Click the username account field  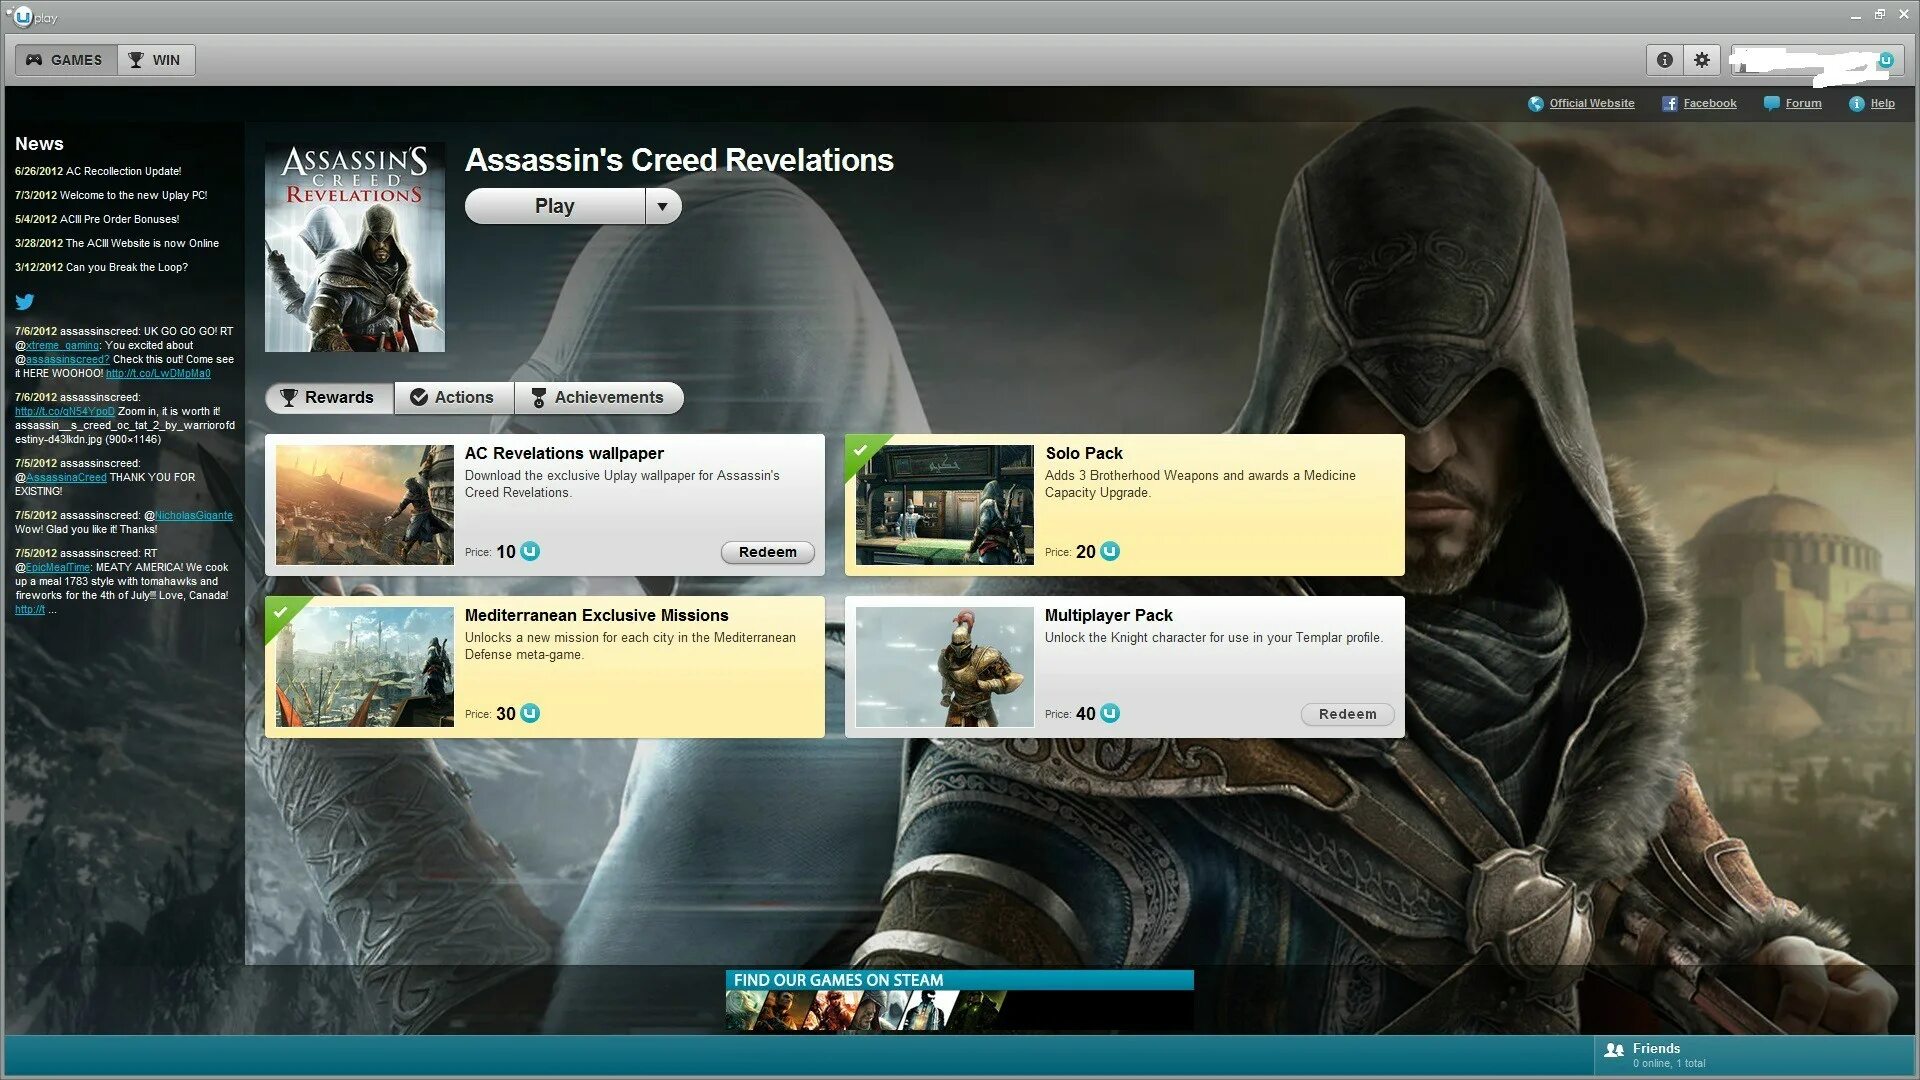(1817, 60)
